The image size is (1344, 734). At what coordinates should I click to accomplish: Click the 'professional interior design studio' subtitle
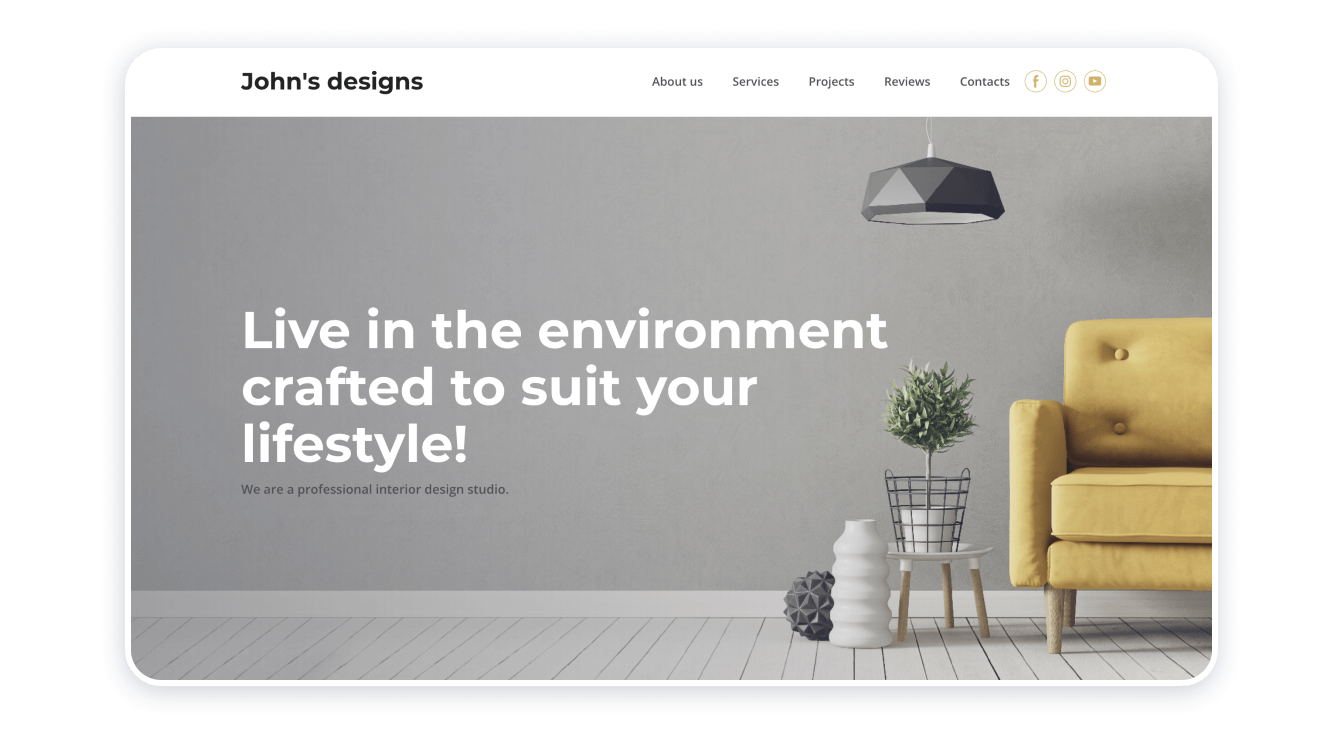[x=375, y=490]
